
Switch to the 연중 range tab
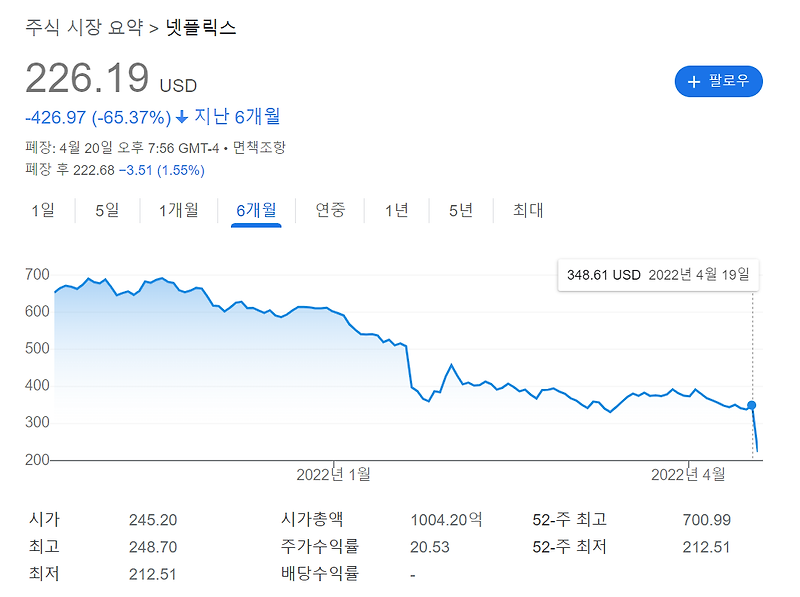(330, 210)
